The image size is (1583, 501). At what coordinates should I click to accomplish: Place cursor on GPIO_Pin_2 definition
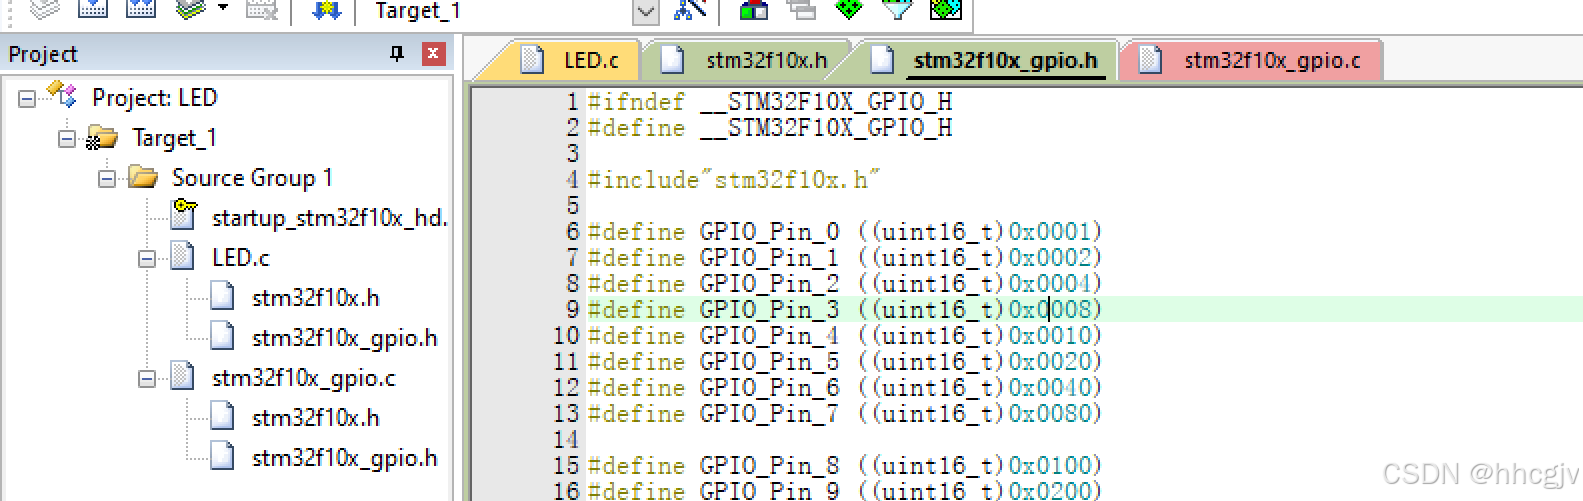[844, 284]
